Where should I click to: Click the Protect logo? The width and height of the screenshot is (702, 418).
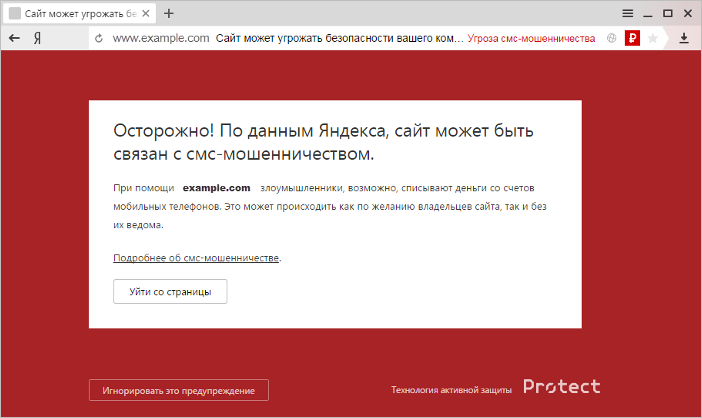tap(562, 387)
